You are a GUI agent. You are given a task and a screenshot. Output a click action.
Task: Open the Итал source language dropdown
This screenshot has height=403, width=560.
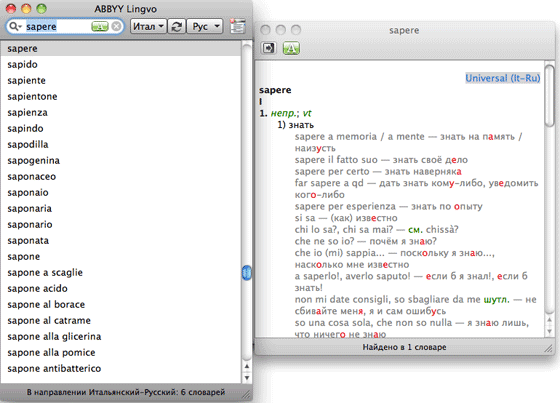[148, 26]
